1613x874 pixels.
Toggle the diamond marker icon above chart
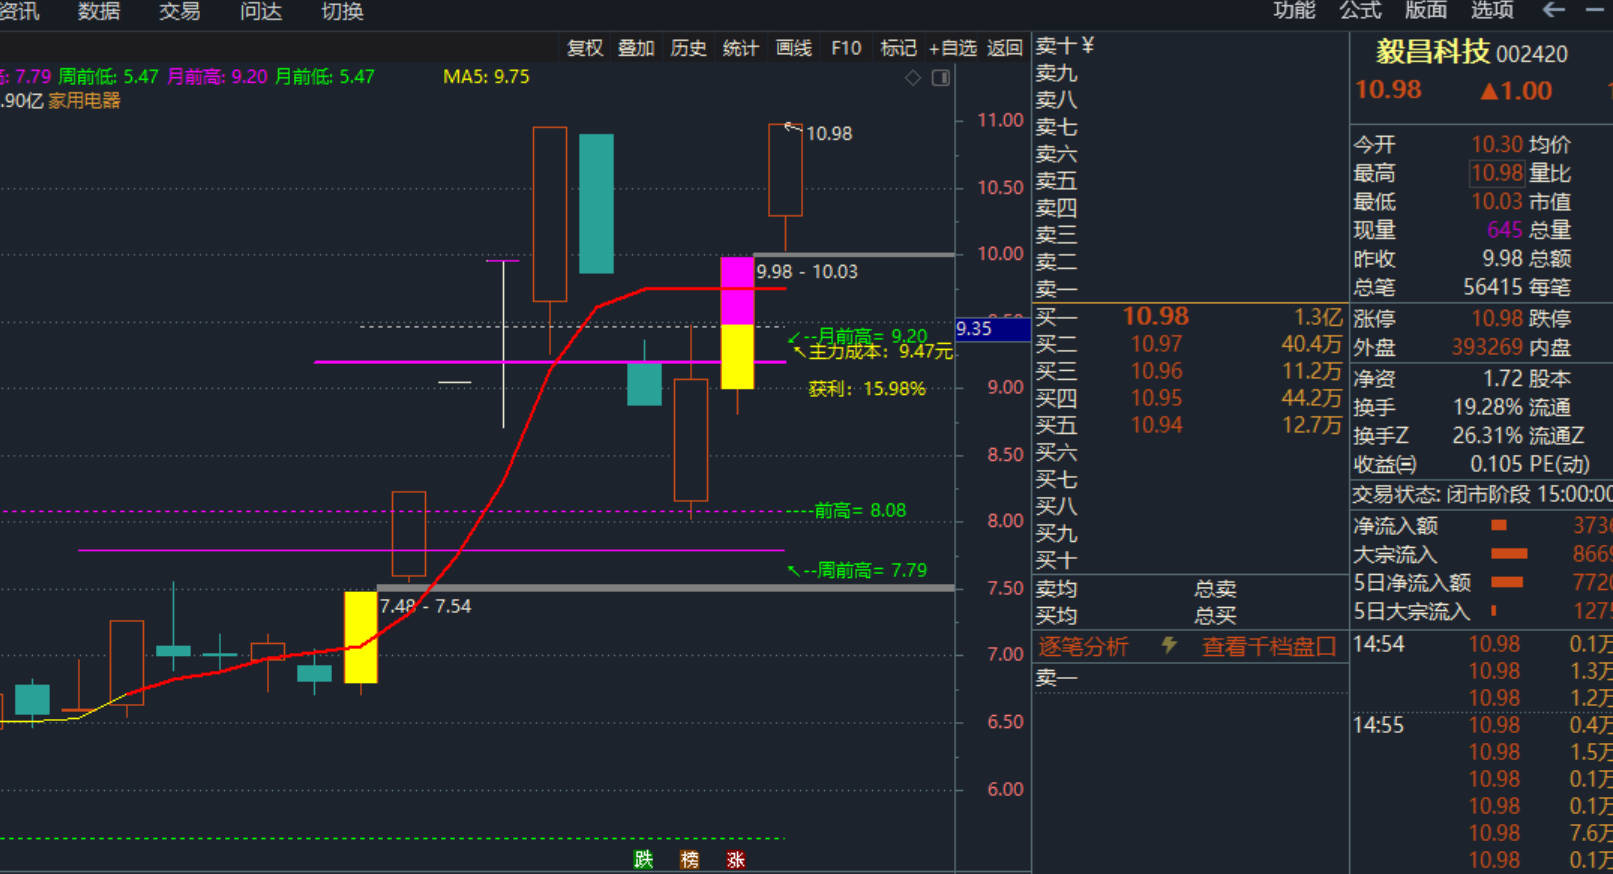(913, 78)
